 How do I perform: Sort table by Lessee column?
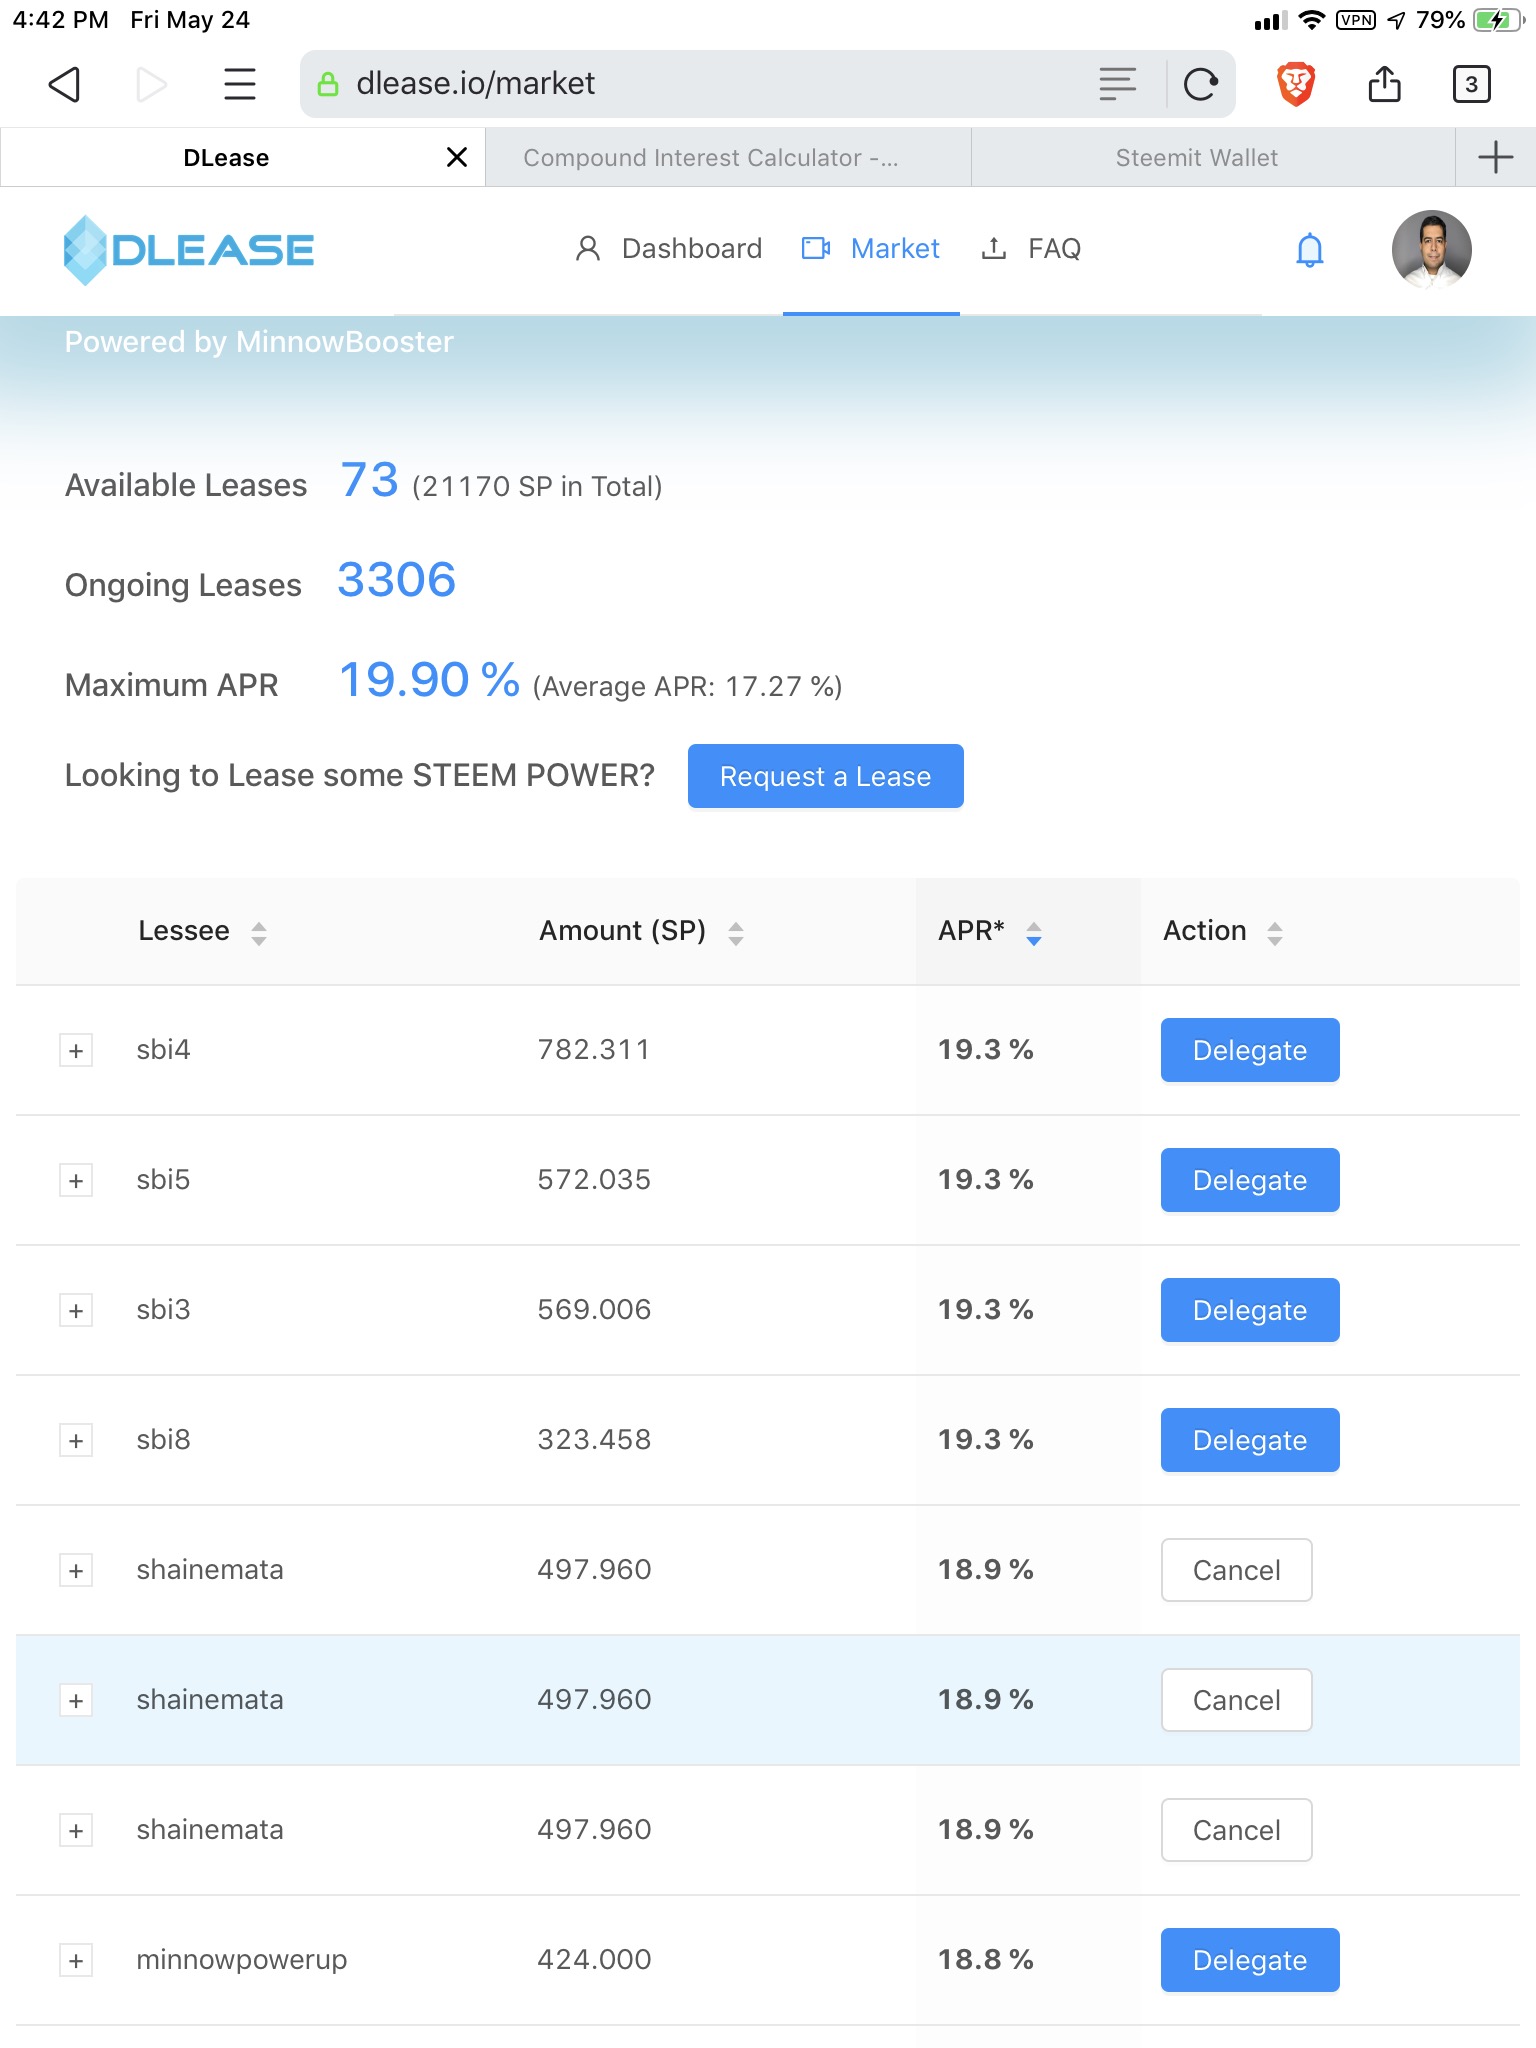[x=259, y=933]
